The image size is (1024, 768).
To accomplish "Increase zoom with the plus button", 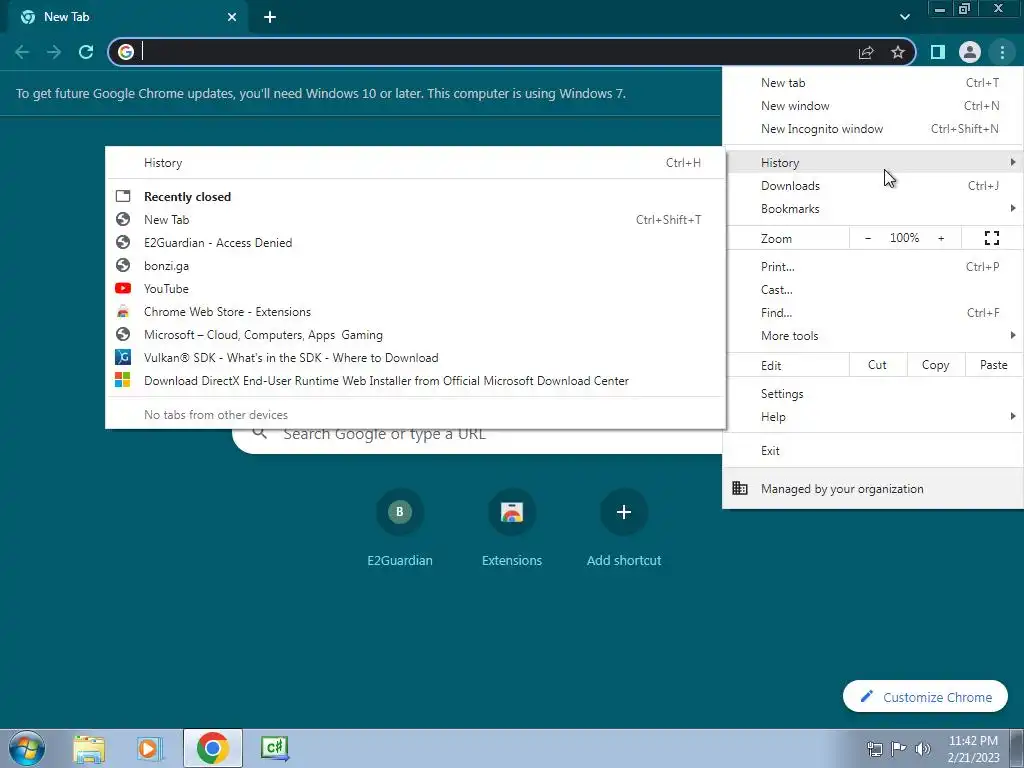I will pyautogui.click(x=941, y=238).
